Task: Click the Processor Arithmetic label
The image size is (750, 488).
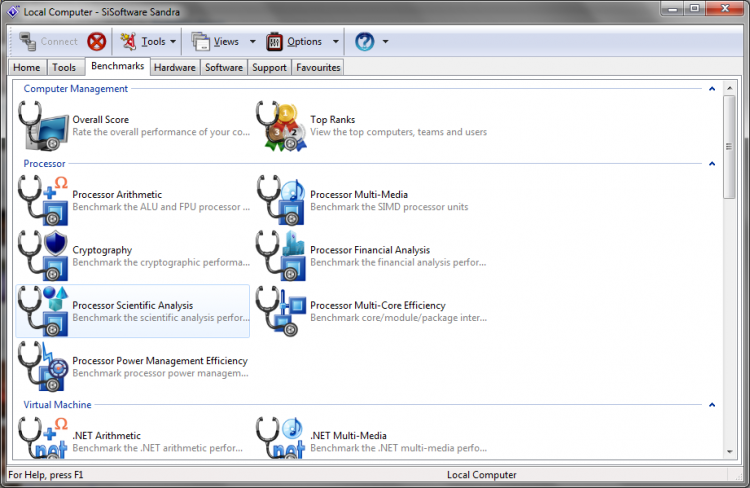Action: [117, 194]
